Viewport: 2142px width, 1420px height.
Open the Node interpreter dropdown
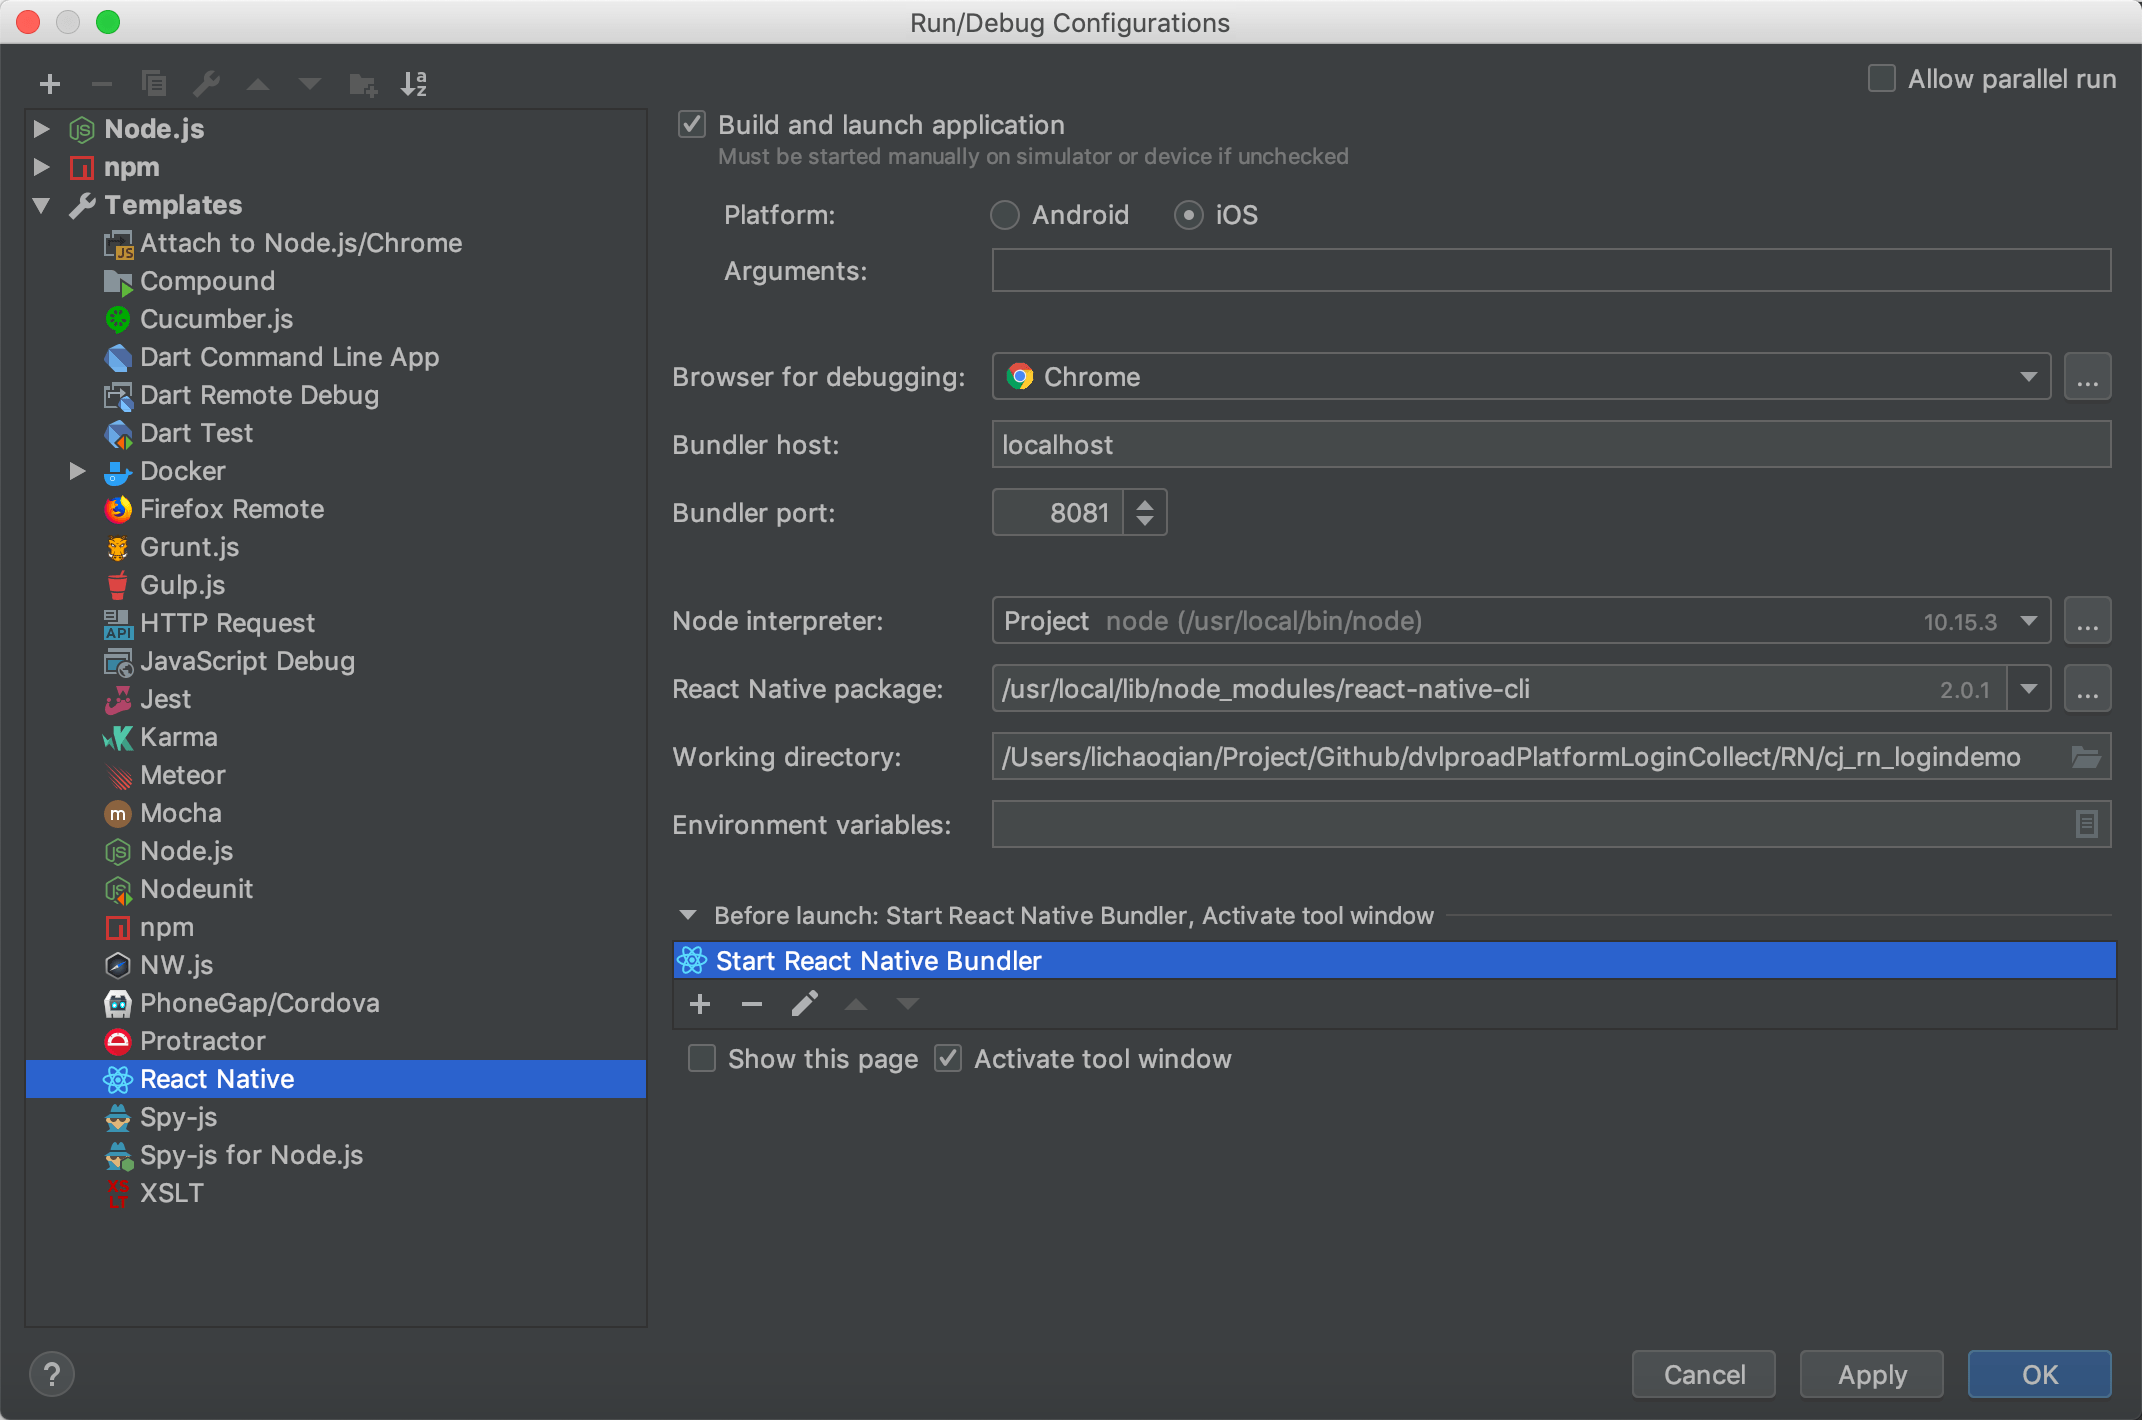coord(2028,621)
